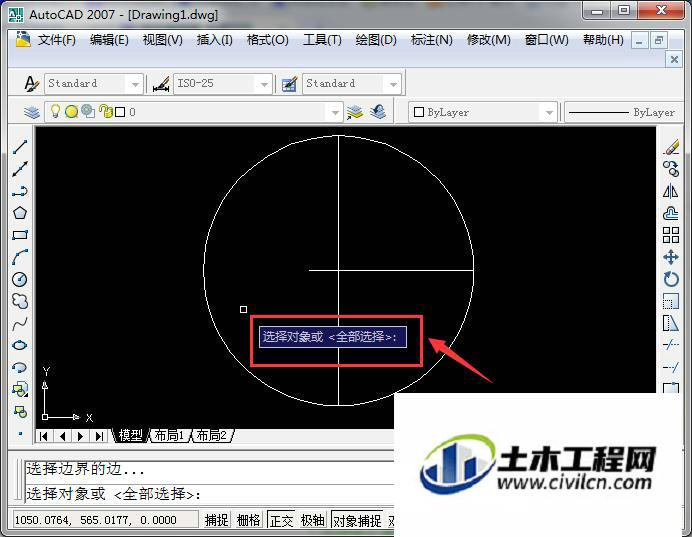This screenshot has height=537, width=692.
Task: Toggle layer 0 on/off lightbulb
Action: coord(55,111)
